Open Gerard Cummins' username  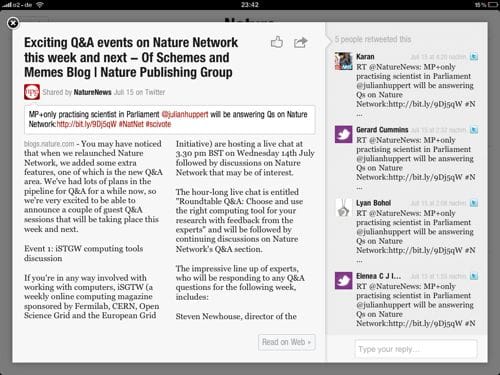point(382,130)
